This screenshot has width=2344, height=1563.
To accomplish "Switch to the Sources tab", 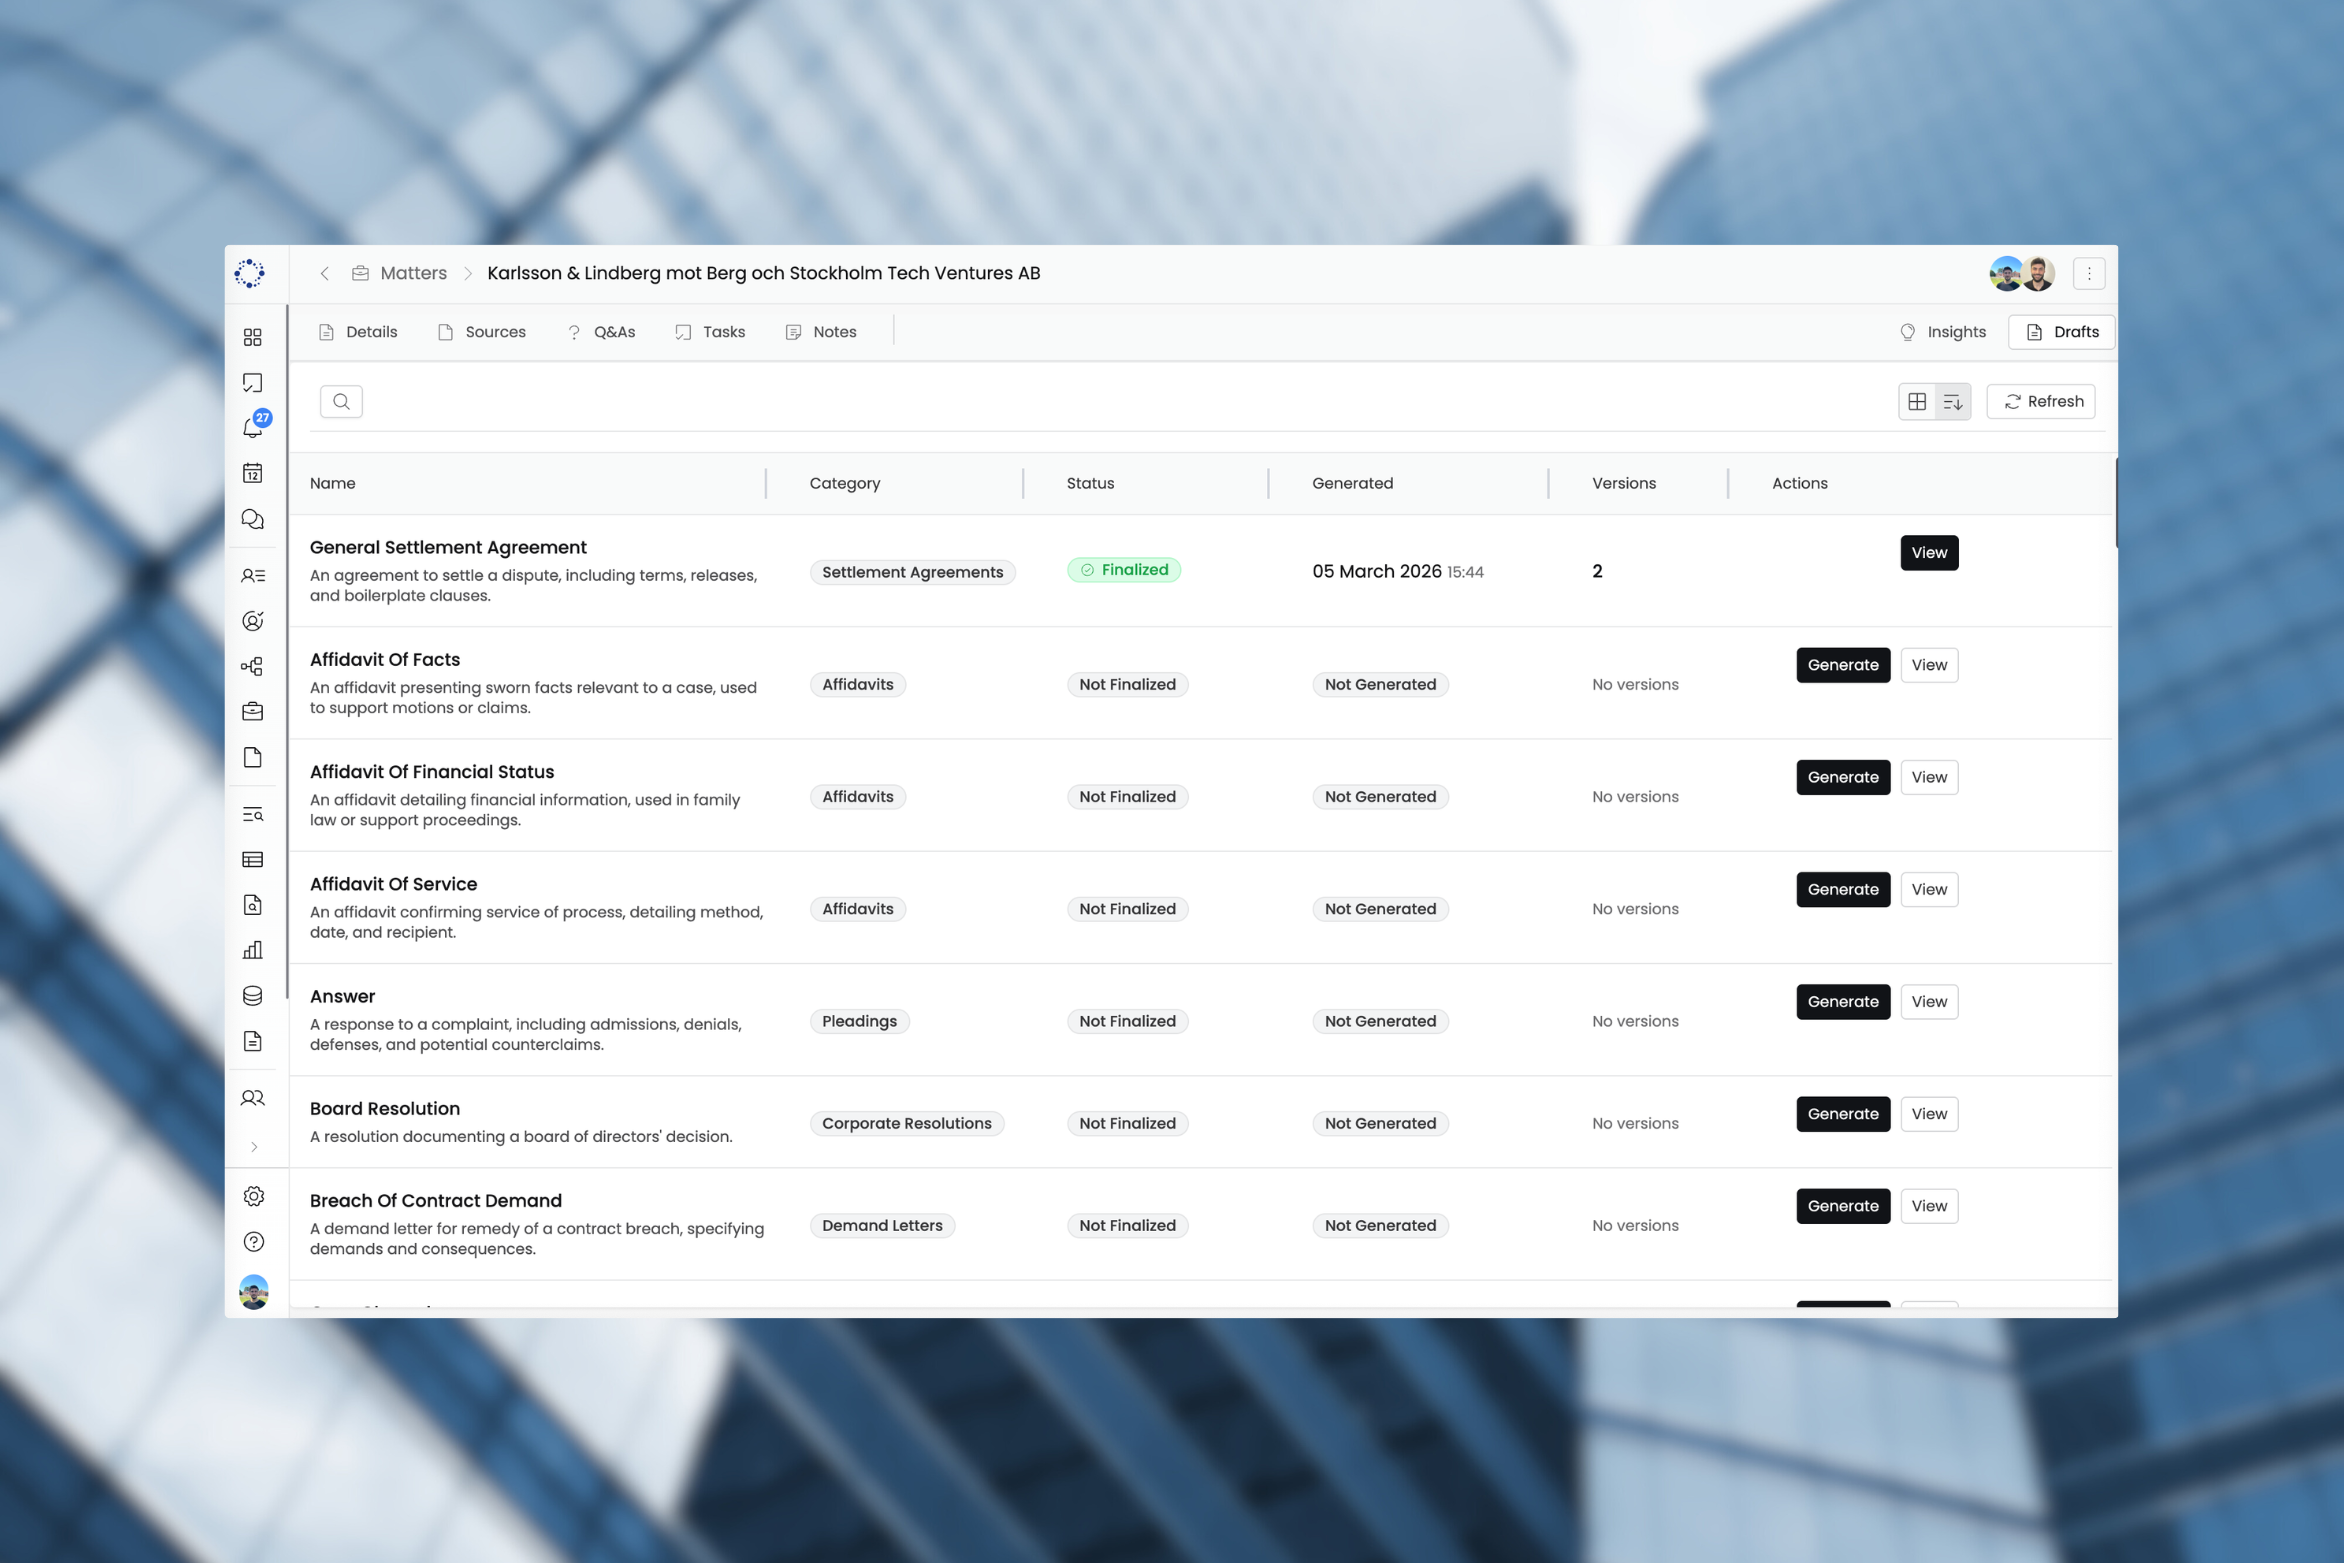I will [482, 332].
